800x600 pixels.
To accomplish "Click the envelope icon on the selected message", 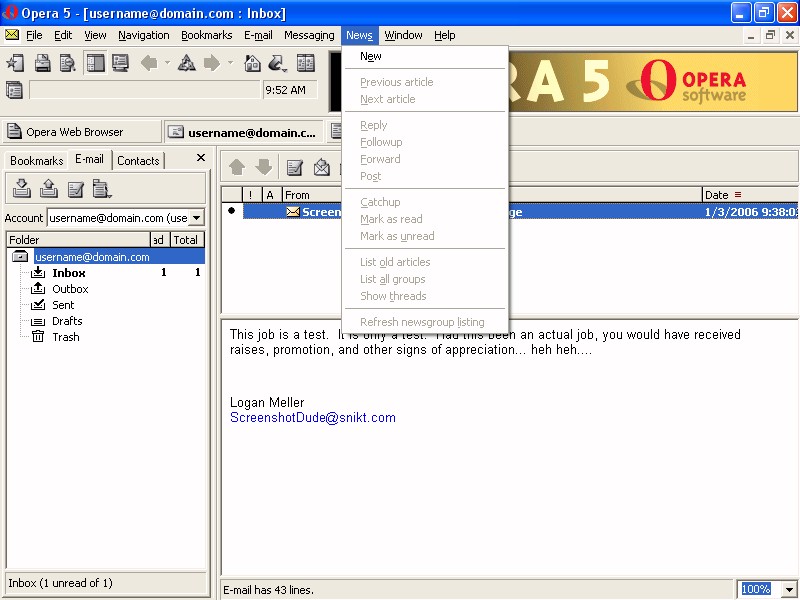I will [x=293, y=212].
